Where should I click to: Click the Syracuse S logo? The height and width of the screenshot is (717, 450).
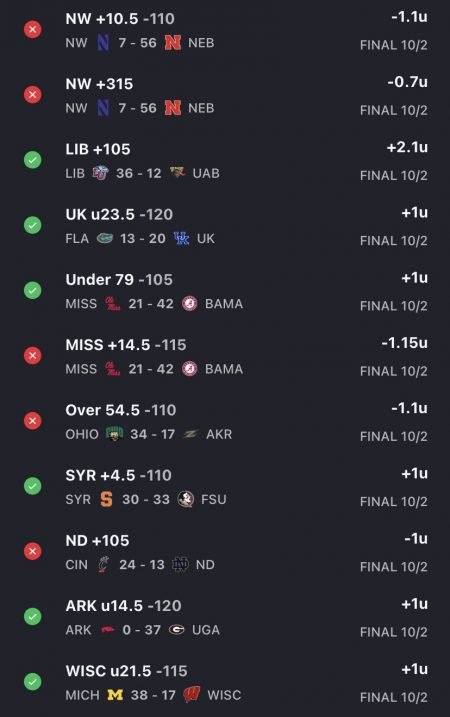click(106, 499)
